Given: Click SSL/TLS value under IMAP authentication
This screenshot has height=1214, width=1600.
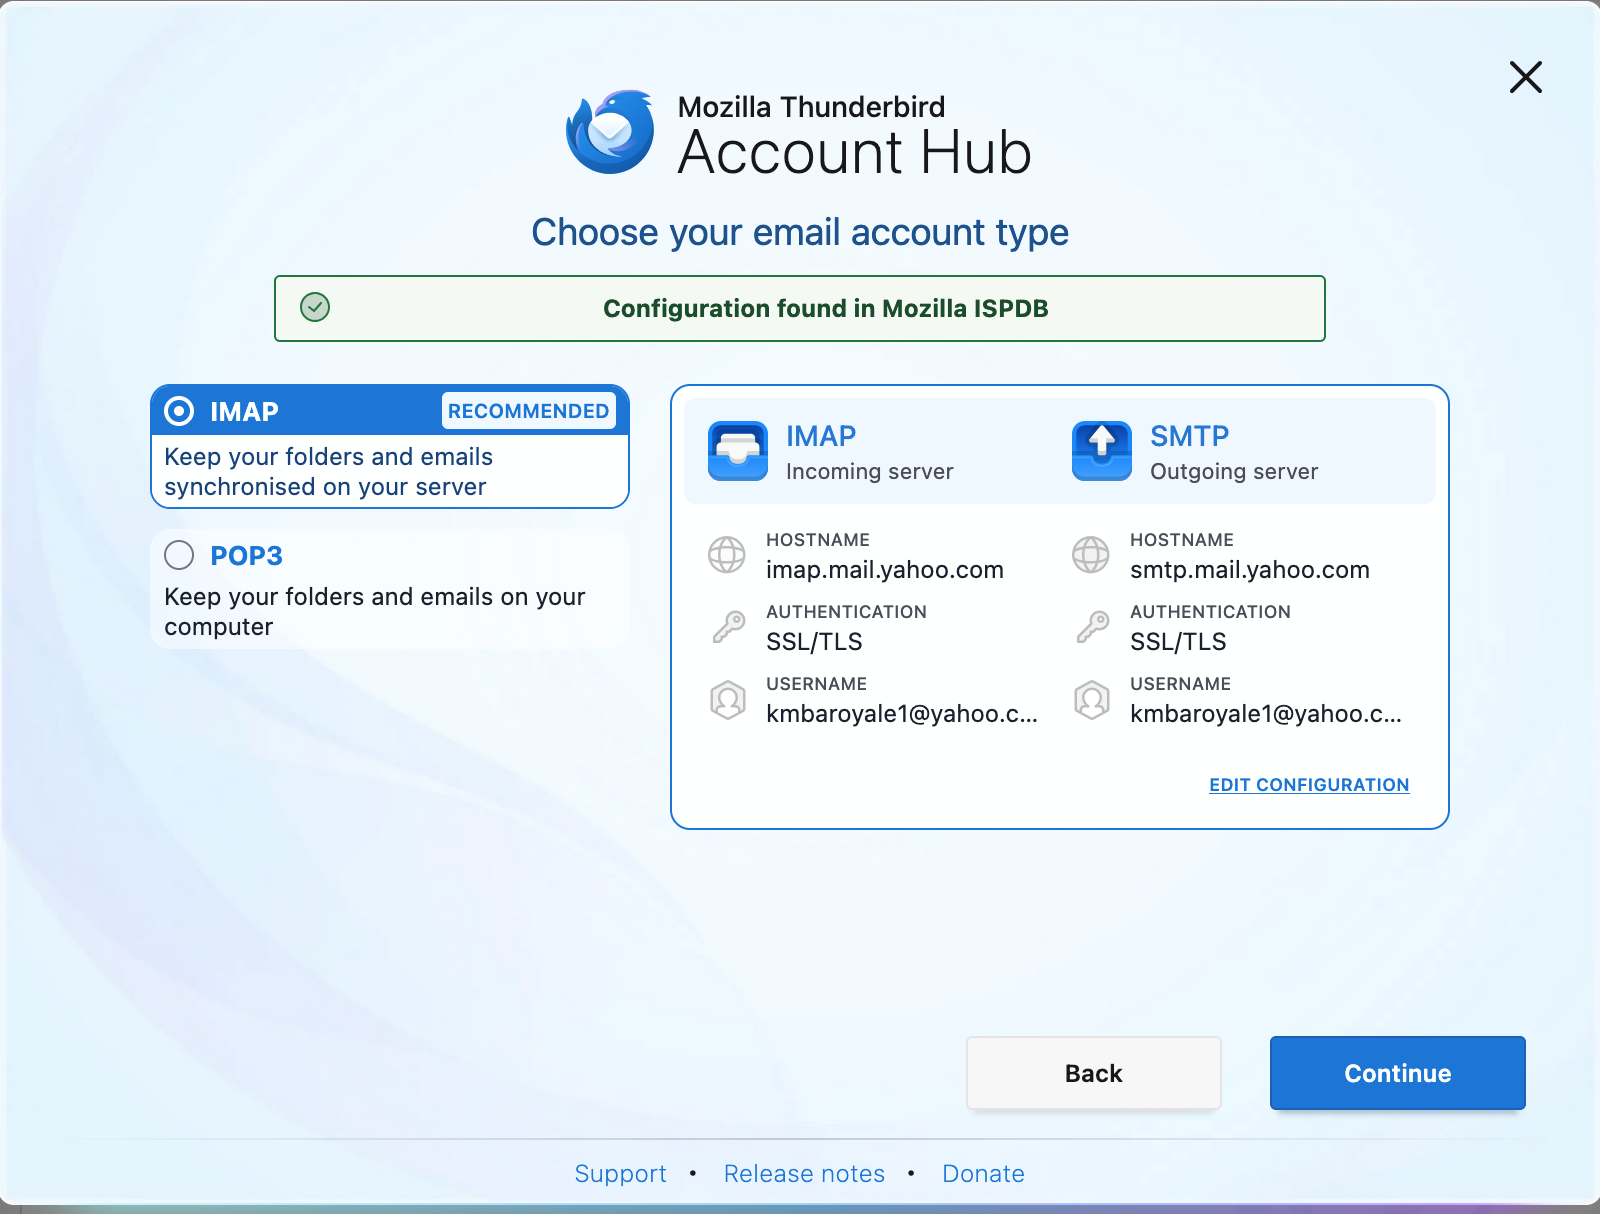Looking at the screenshot, I should pos(814,642).
